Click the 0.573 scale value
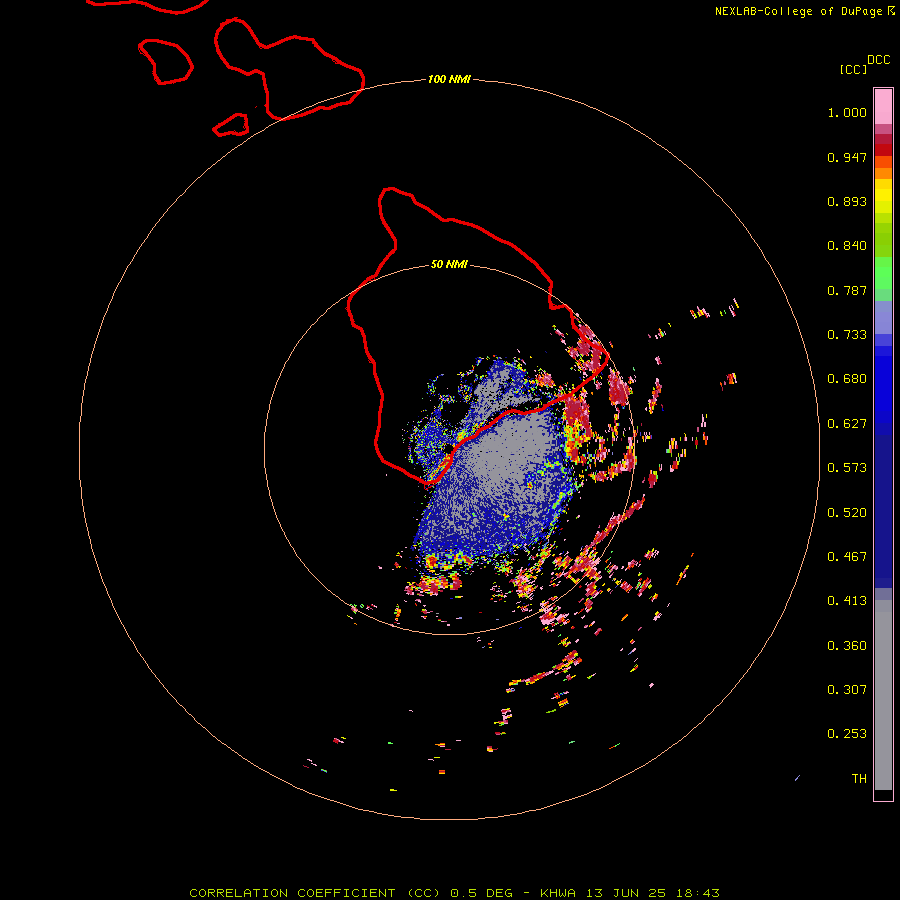Viewport: 900px width, 900px height. 847,468
